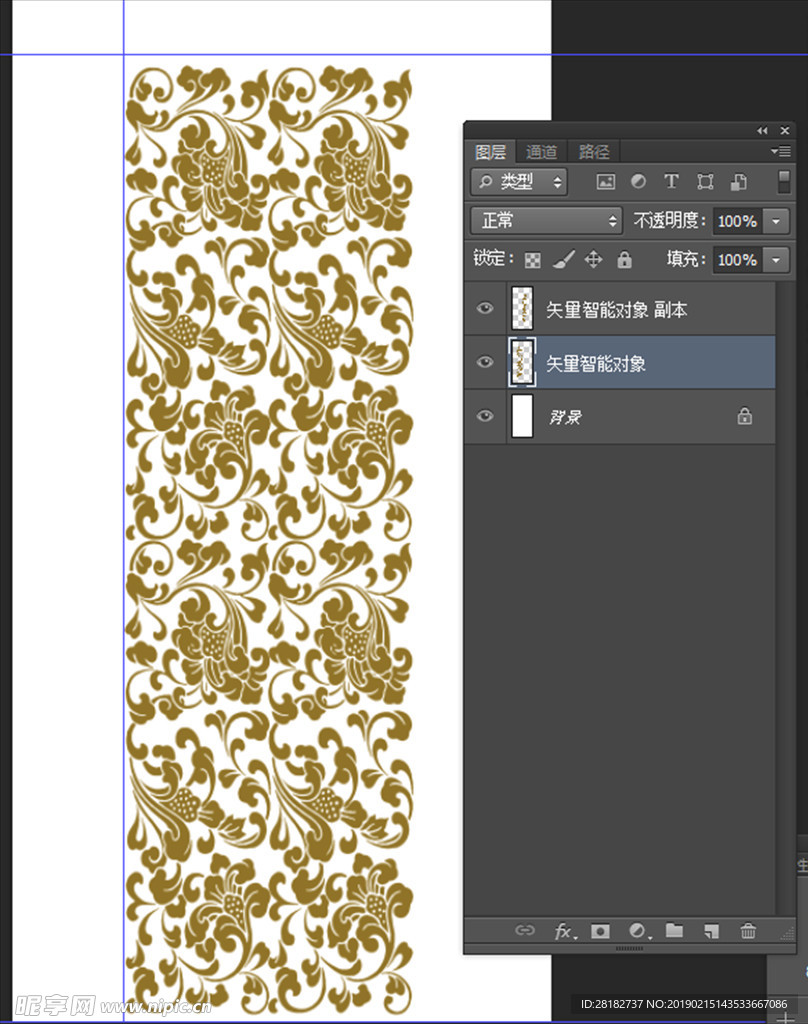This screenshot has height=1024, width=808.
Task: Lock transparent pixels checkerboard icon
Action: coord(533,260)
